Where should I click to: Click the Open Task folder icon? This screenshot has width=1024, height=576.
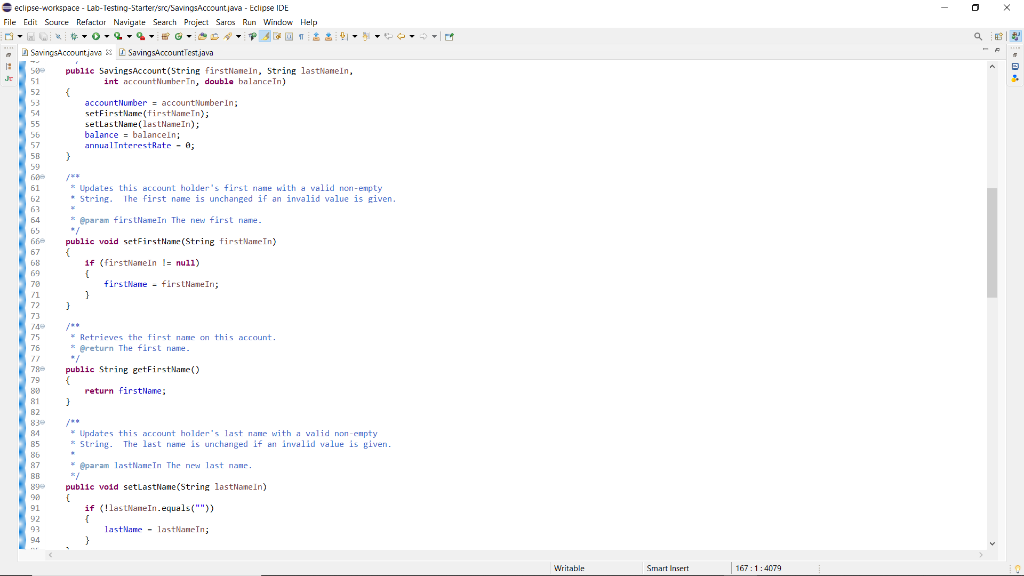click(215, 37)
